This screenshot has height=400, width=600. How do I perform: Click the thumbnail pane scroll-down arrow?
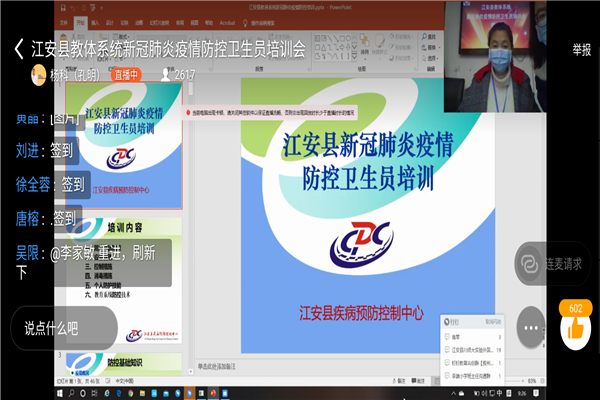191,371
